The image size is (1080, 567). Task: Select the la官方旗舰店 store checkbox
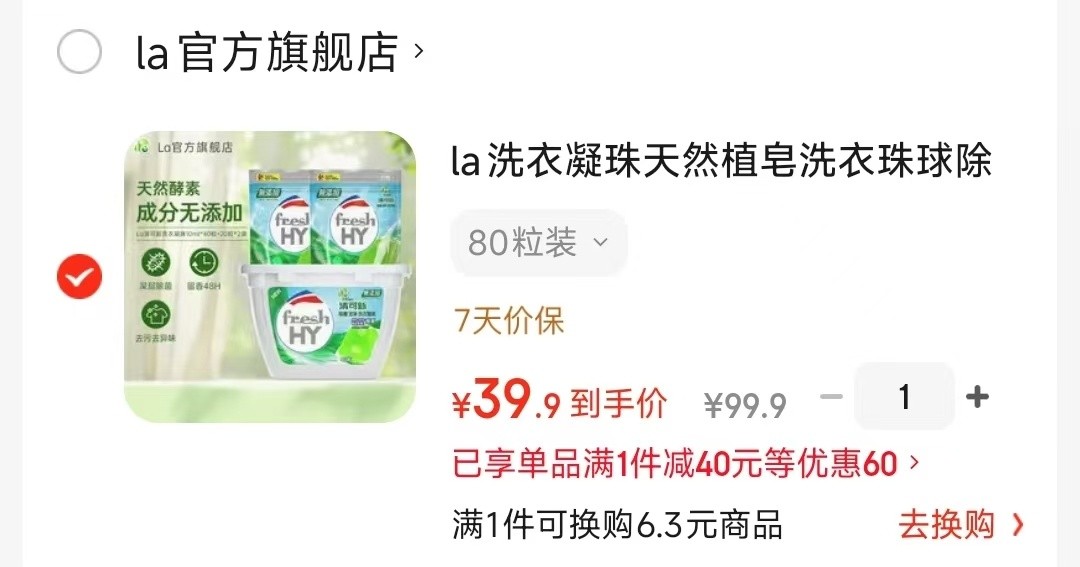[x=79, y=52]
